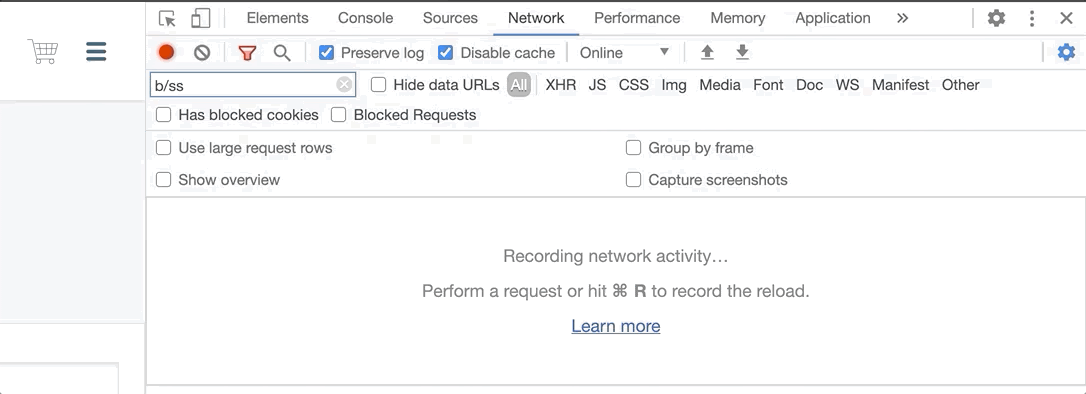Export HAR file download arrow icon
Screen dimensions: 1086x394
742,53
